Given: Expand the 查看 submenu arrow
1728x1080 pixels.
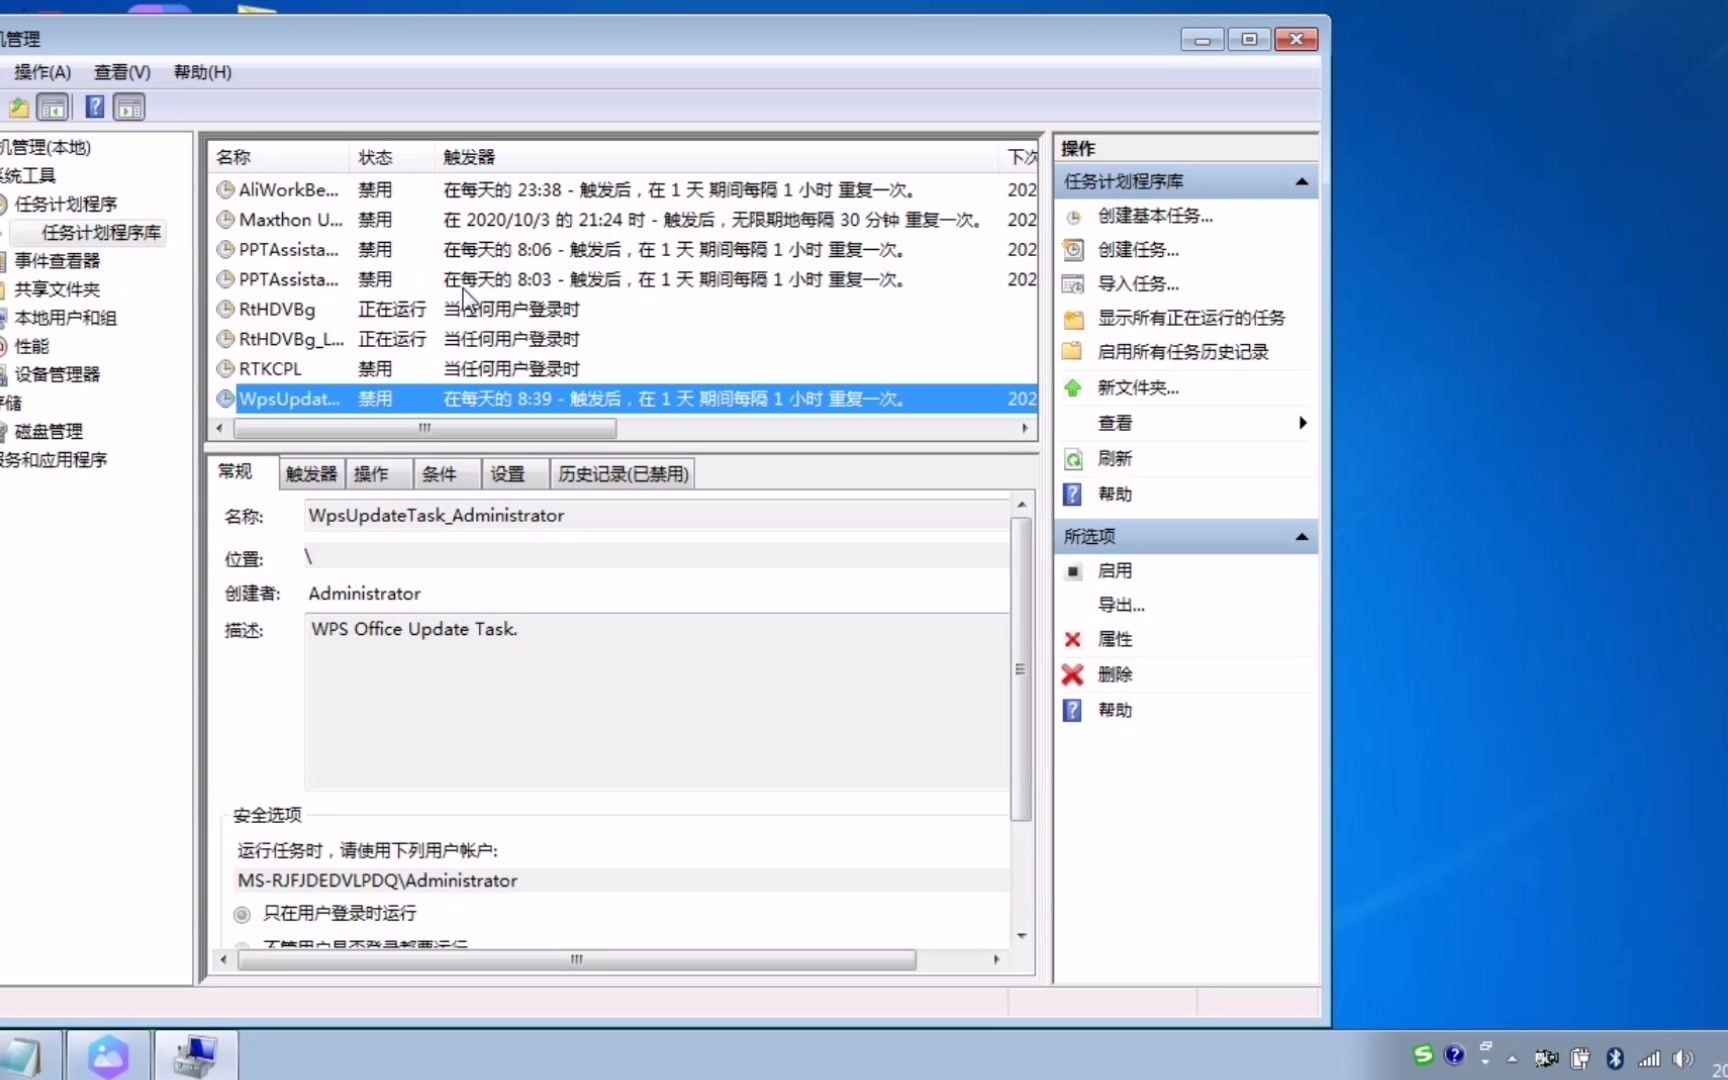Looking at the screenshot, I should tap(1302, 423).
